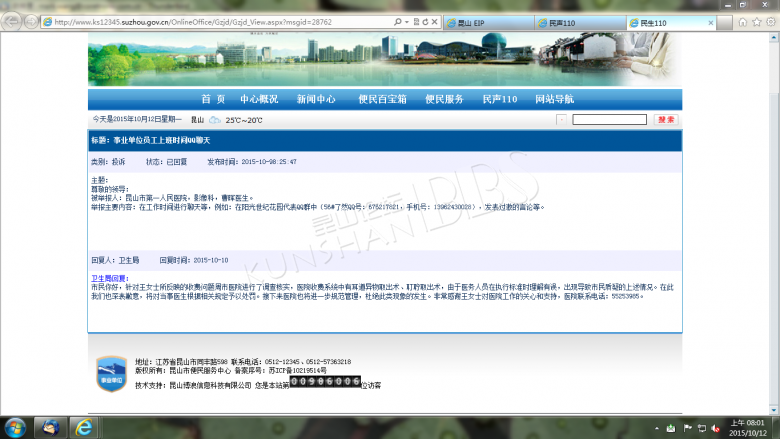Screen dimensions: 780x439
Task: Open the dropdown left of site search box
Action: coord(561,120)
